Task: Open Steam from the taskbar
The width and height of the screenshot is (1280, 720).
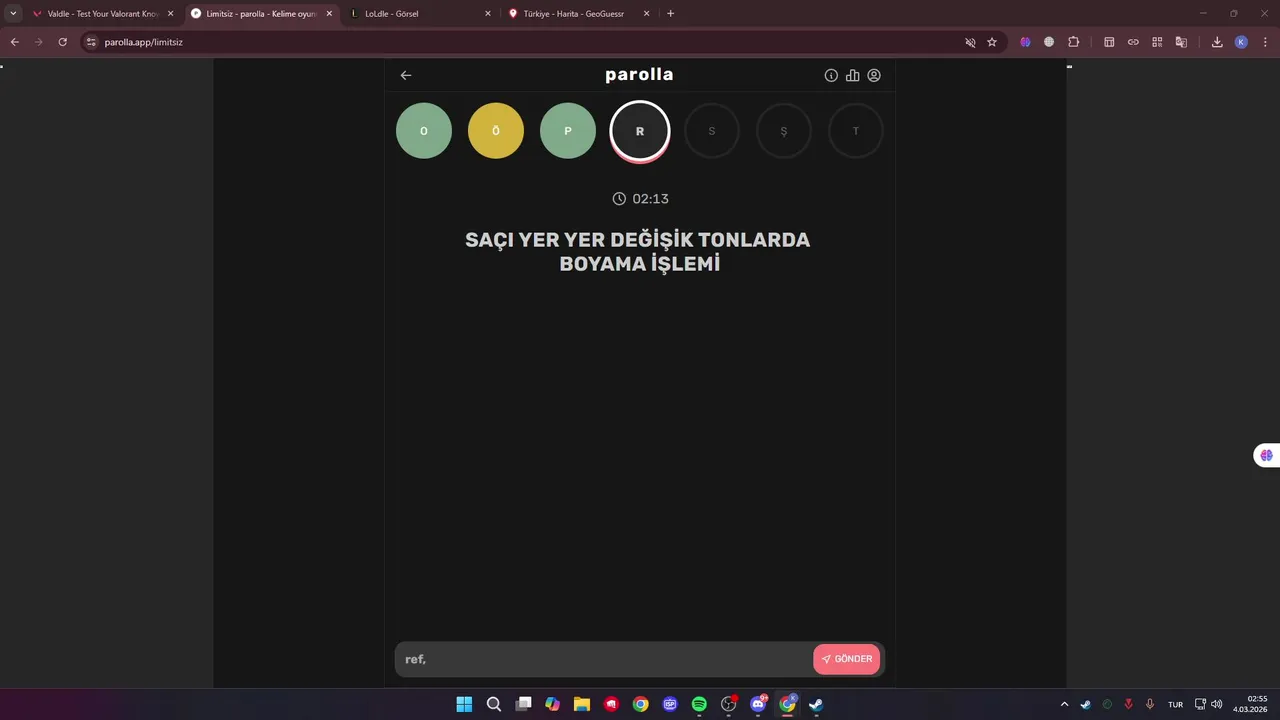Action: point(817,704)
